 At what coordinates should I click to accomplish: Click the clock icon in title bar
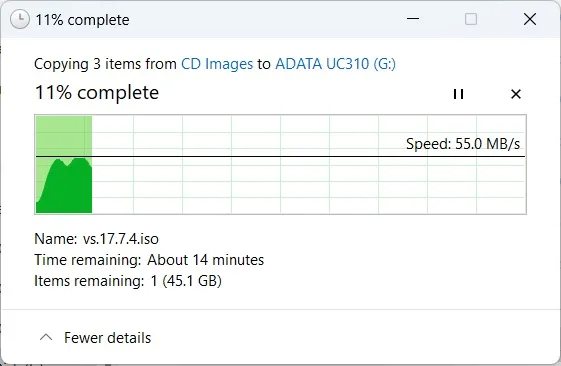[20, 19]
